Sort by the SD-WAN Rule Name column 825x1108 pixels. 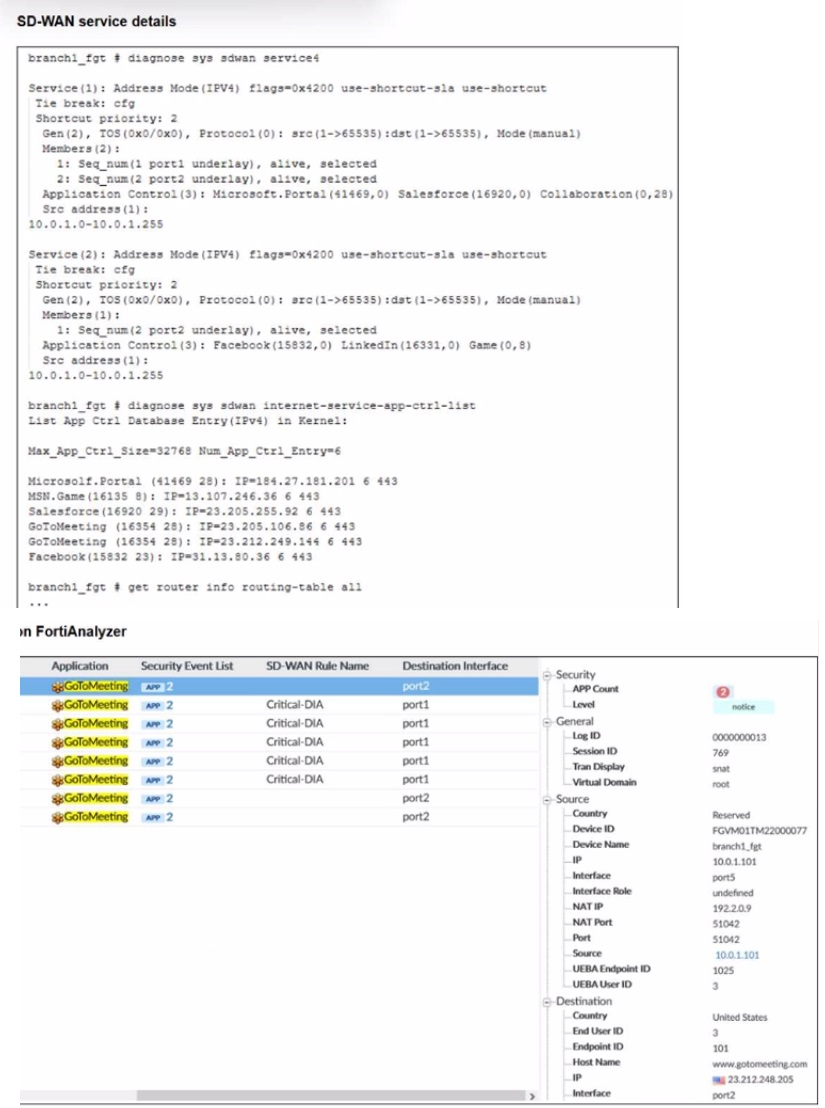317,666
